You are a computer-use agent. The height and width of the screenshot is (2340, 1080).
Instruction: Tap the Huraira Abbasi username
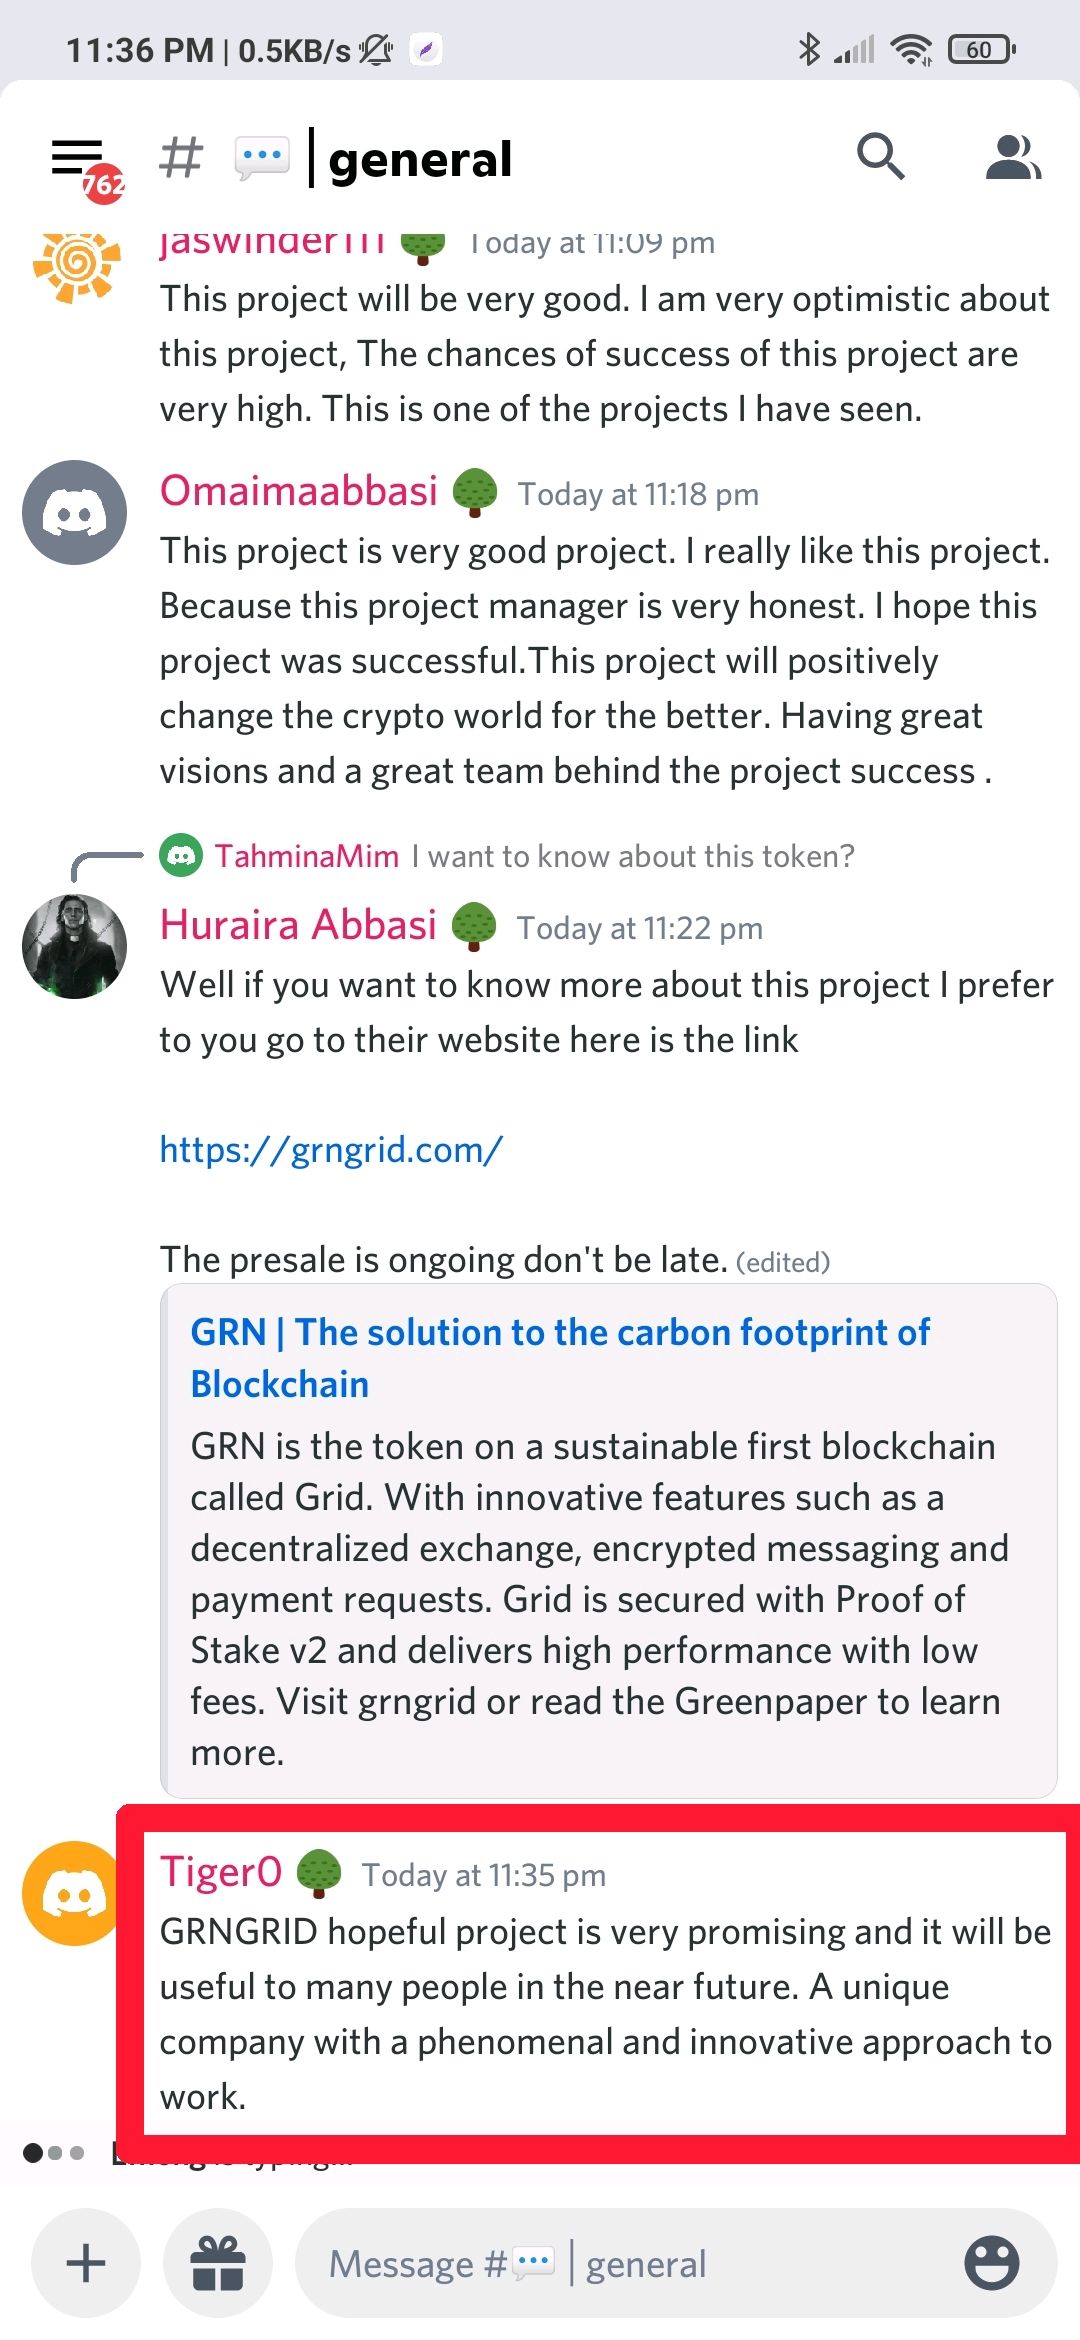pos(298,925)
